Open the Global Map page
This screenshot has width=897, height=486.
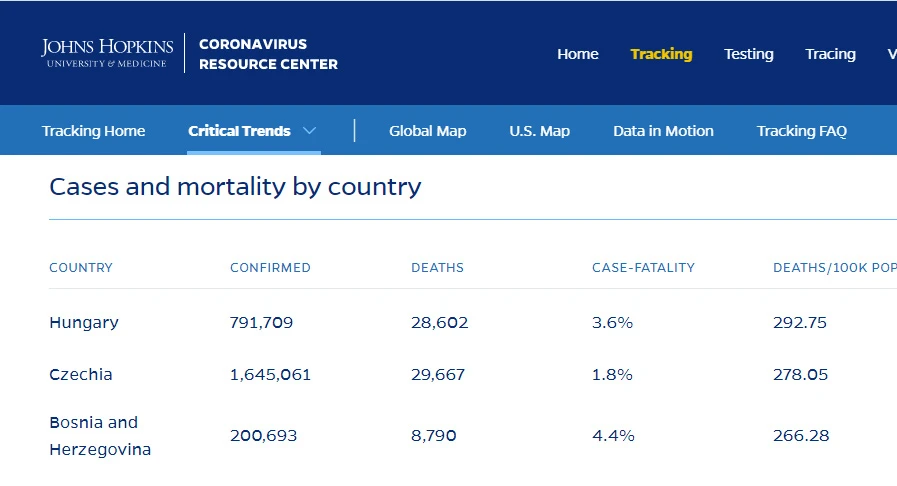(x=428, y=131)
